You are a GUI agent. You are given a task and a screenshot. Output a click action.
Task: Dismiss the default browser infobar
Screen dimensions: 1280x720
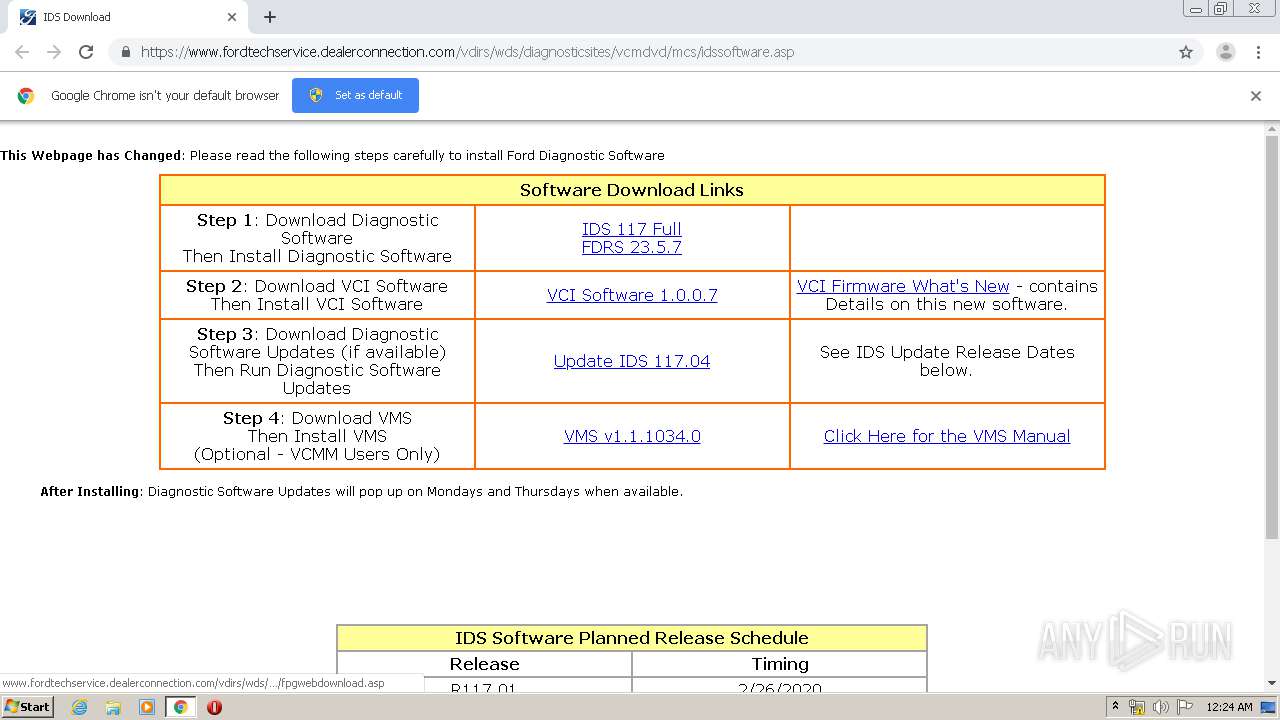(x=1256, y=96)
